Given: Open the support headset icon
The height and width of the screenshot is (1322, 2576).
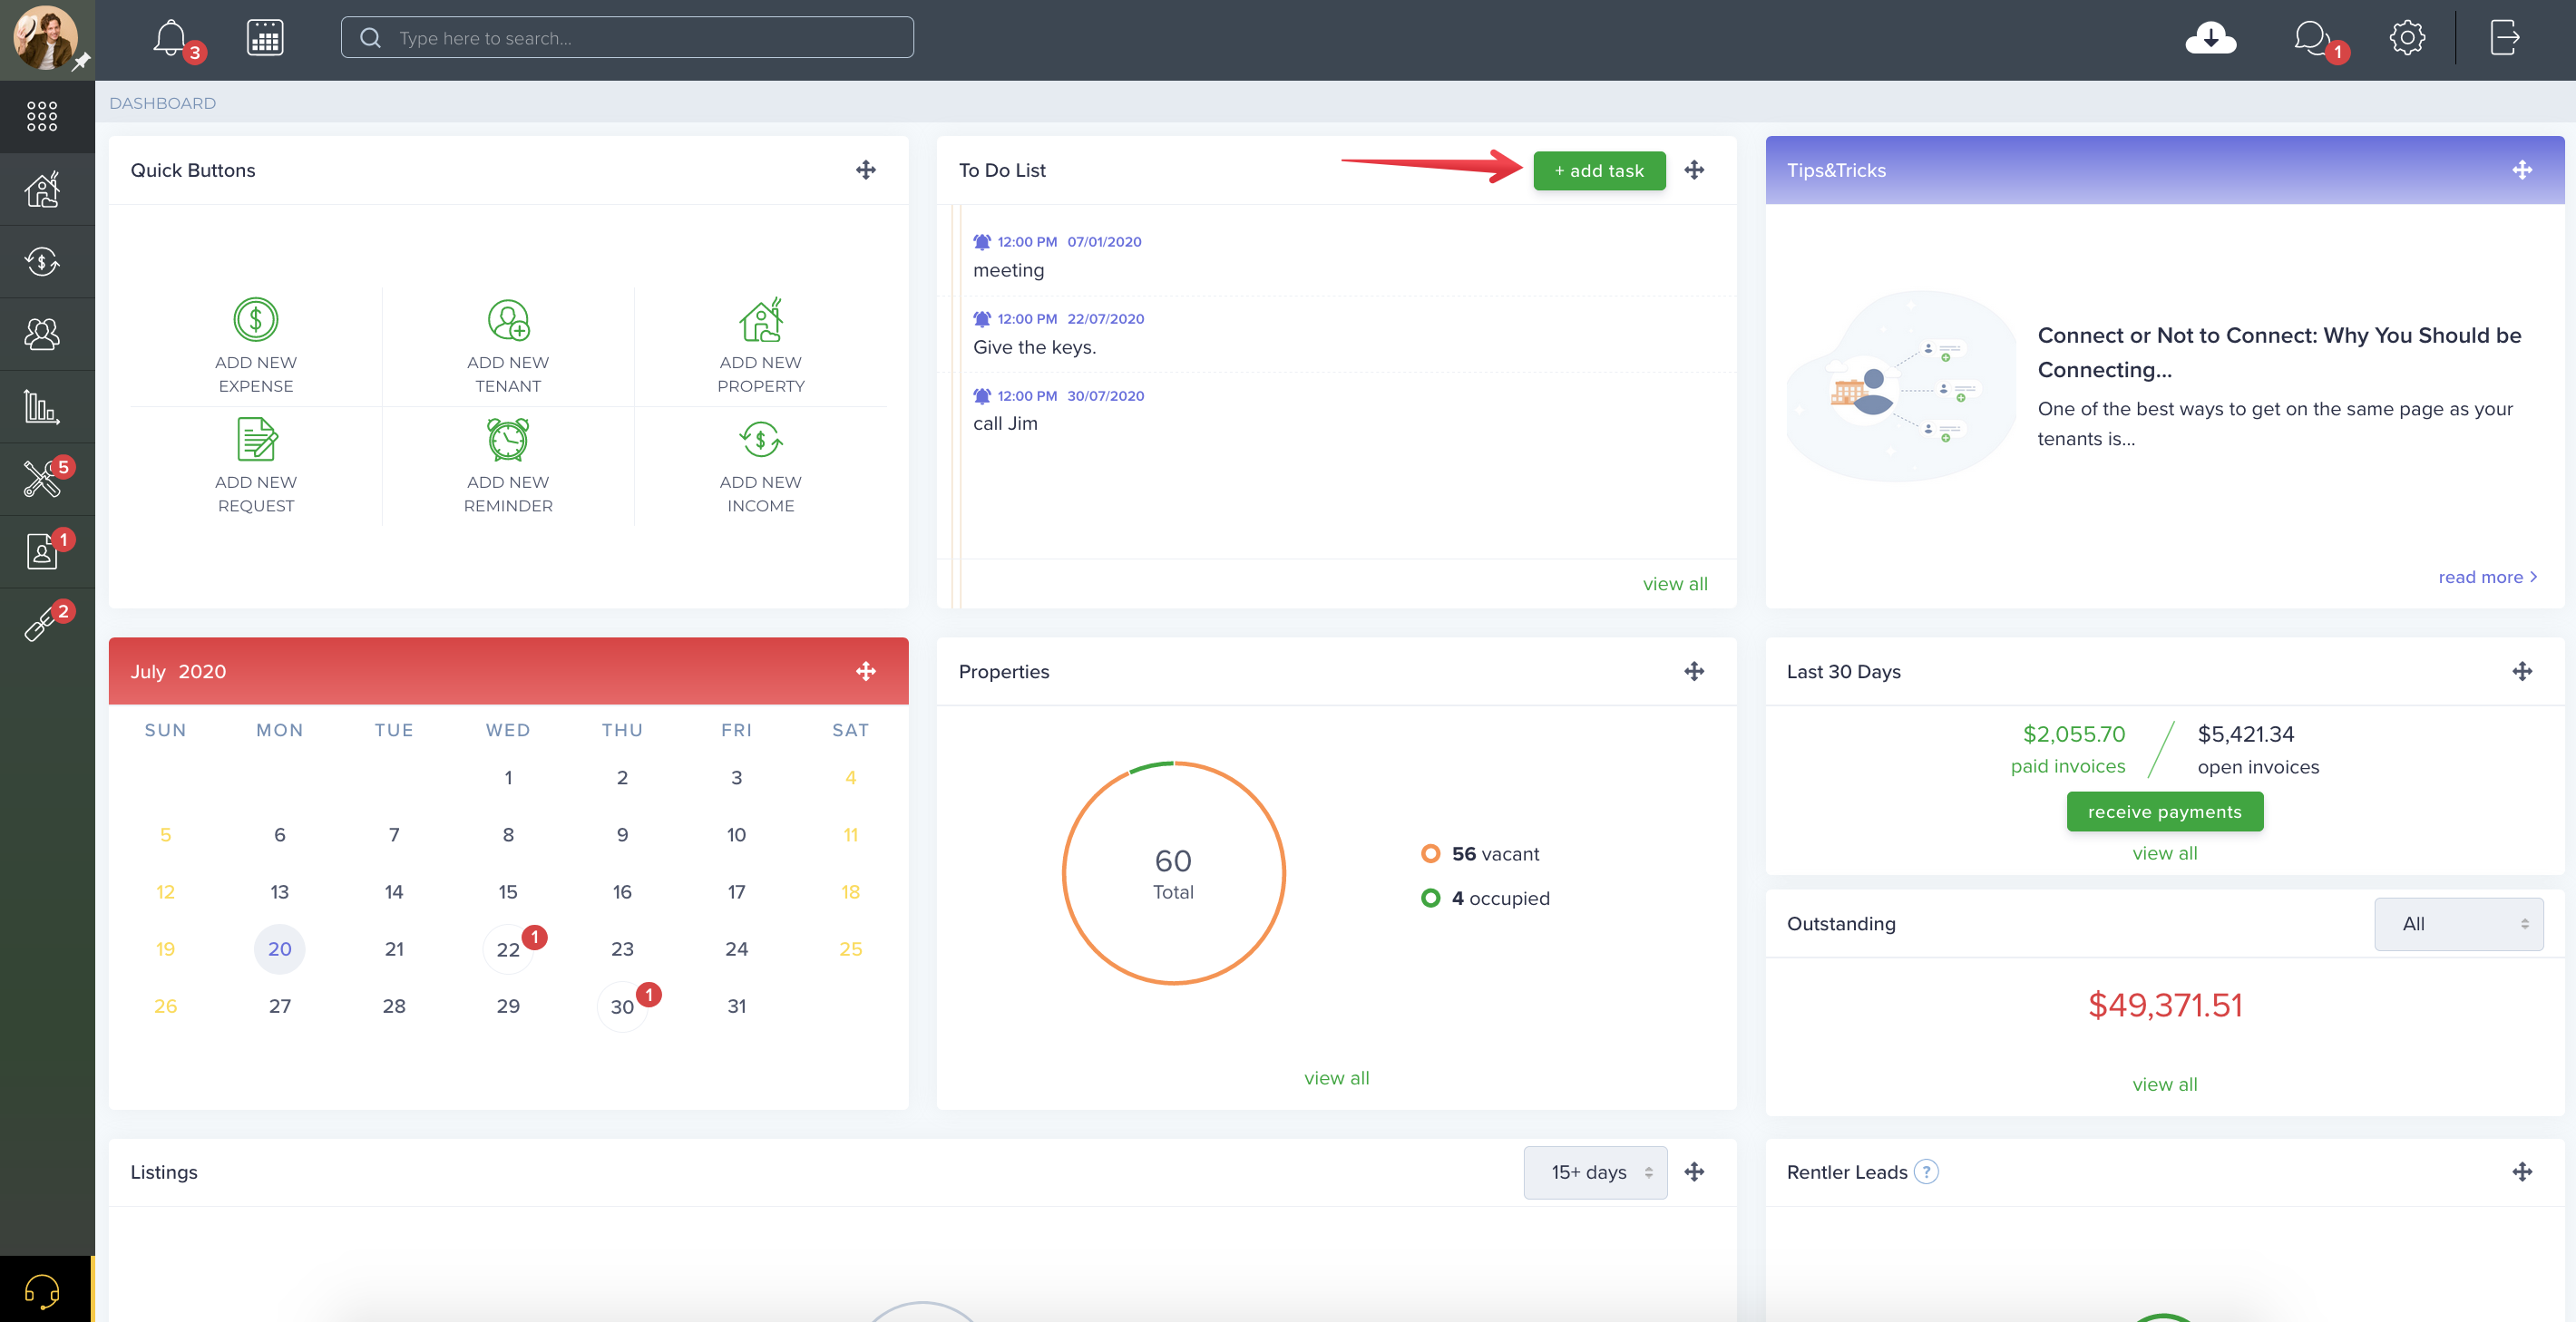Looking at the screenshot, I should (x=42, y=1291).
